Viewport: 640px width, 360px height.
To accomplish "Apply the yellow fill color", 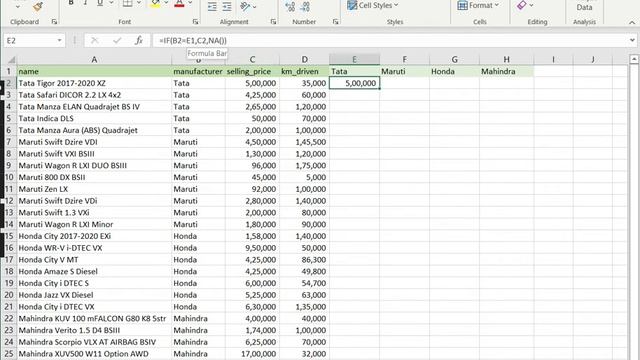I will point(156,4).
